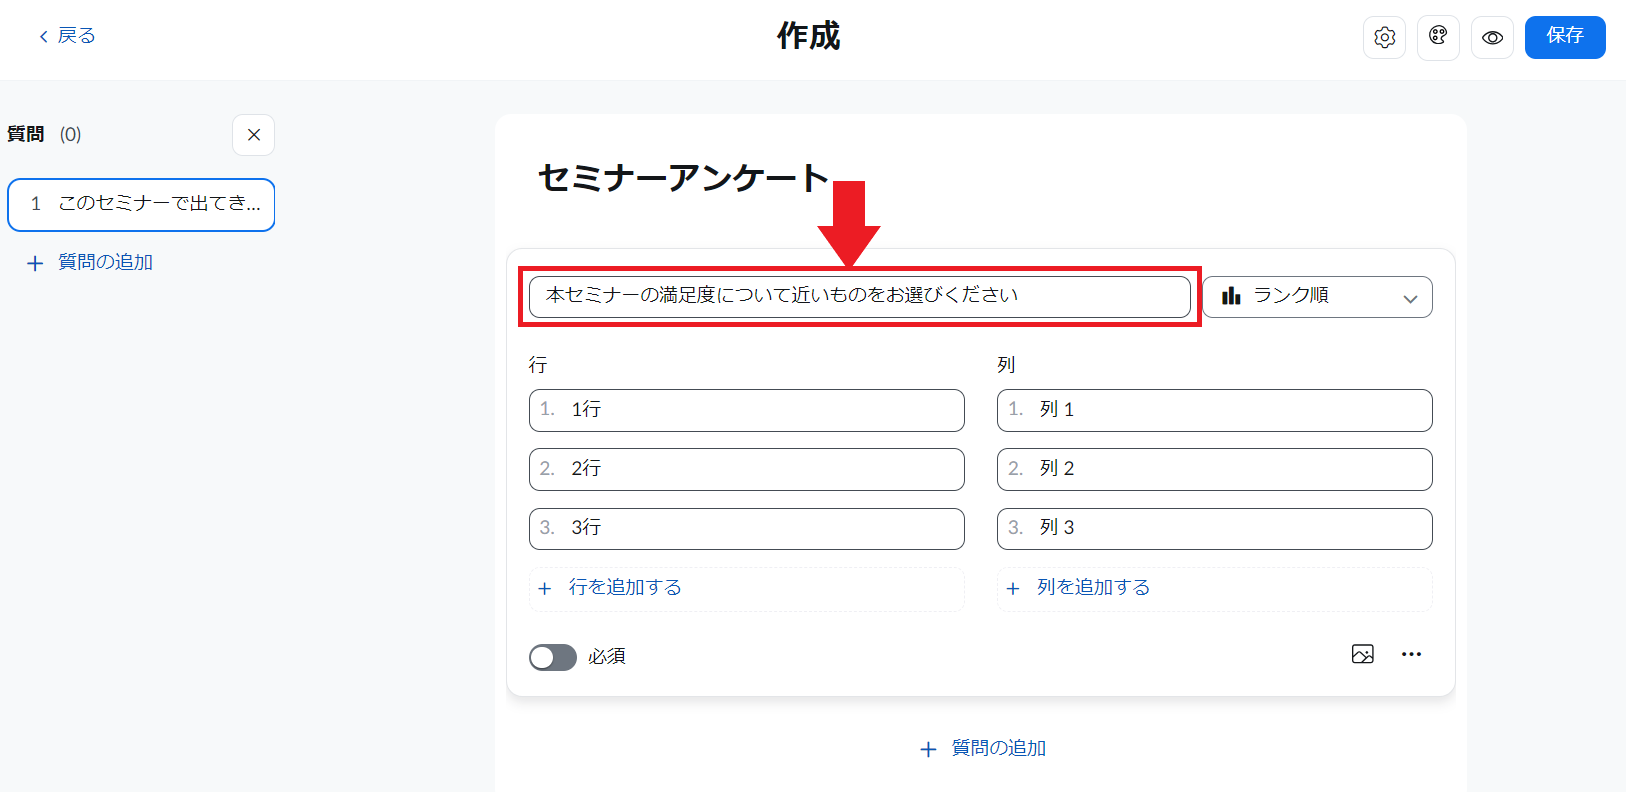Open the theme palette icon

pos(1438,38)
